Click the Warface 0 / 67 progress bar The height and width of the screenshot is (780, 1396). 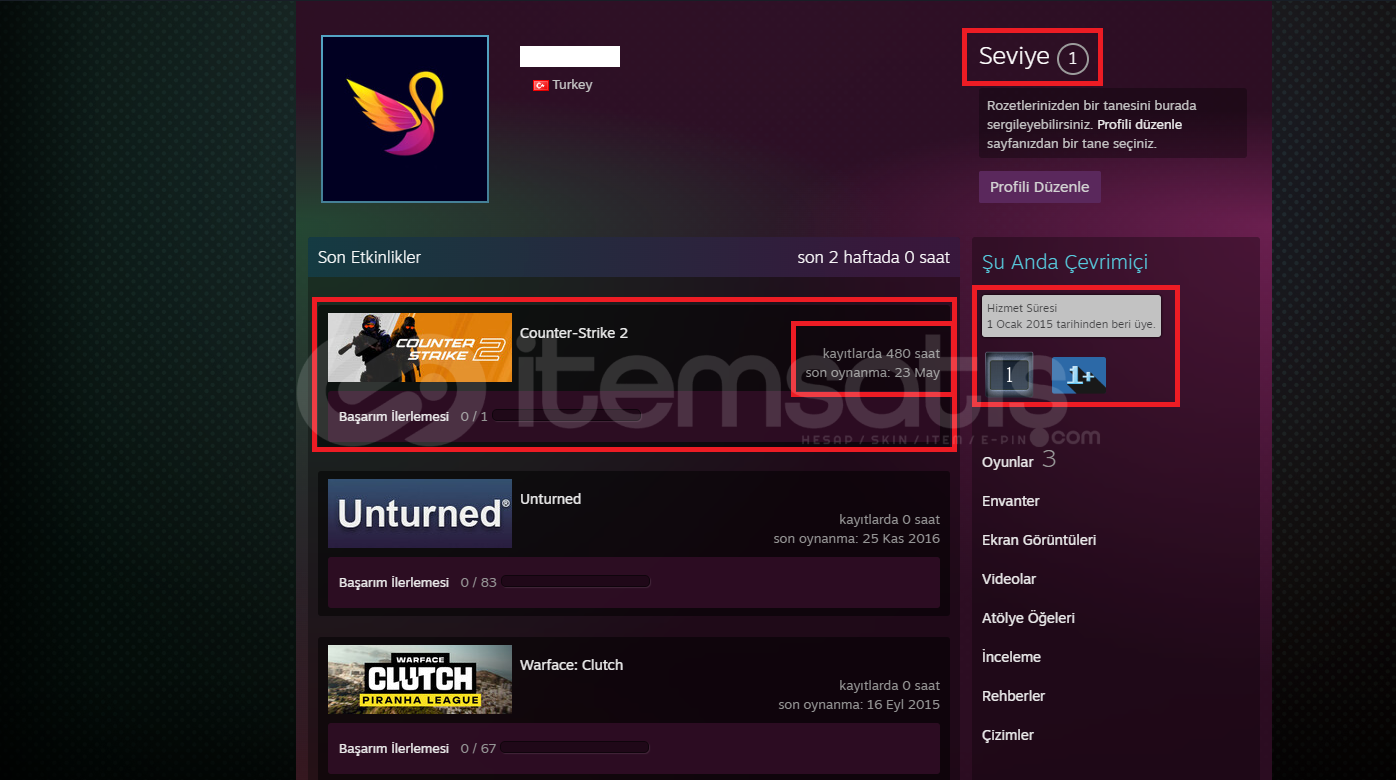(576, 748)
